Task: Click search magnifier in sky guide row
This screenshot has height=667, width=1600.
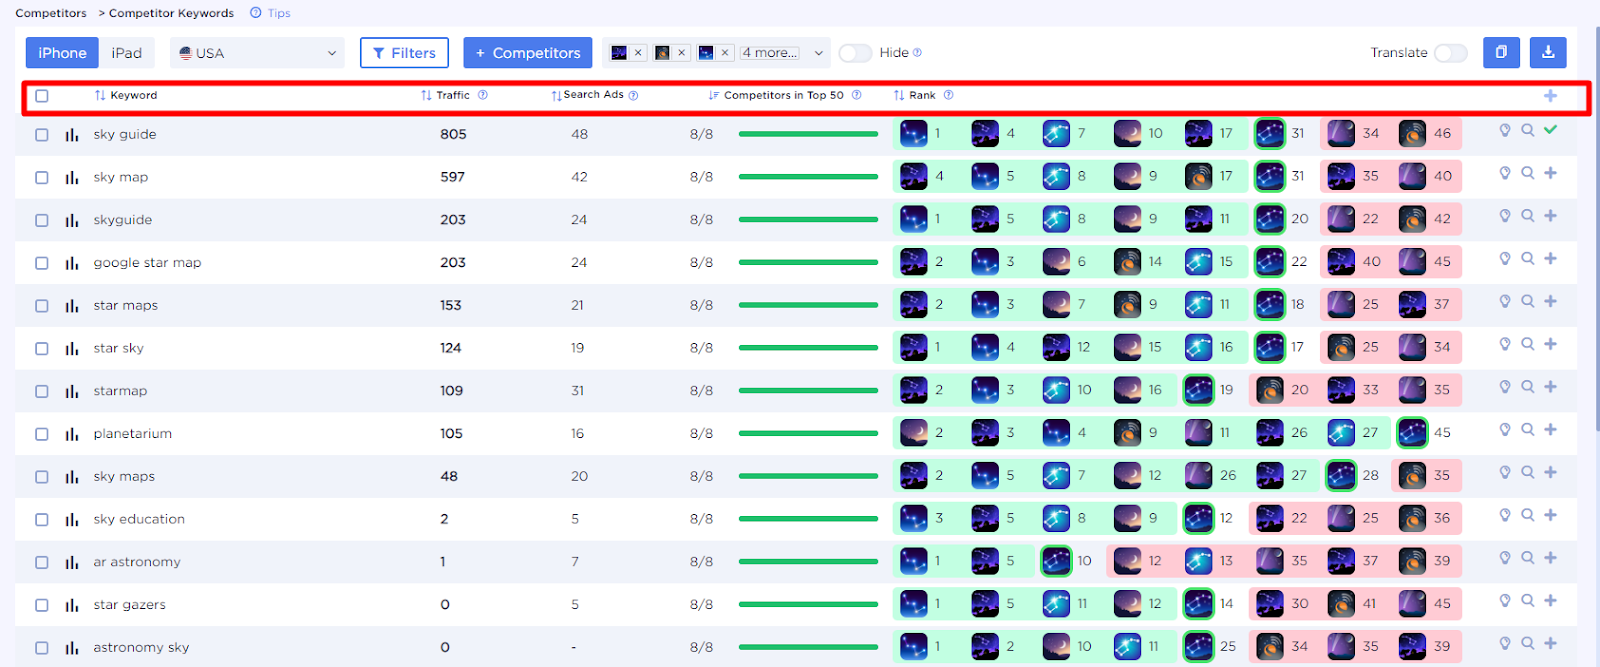Action: click(1527, 130)
